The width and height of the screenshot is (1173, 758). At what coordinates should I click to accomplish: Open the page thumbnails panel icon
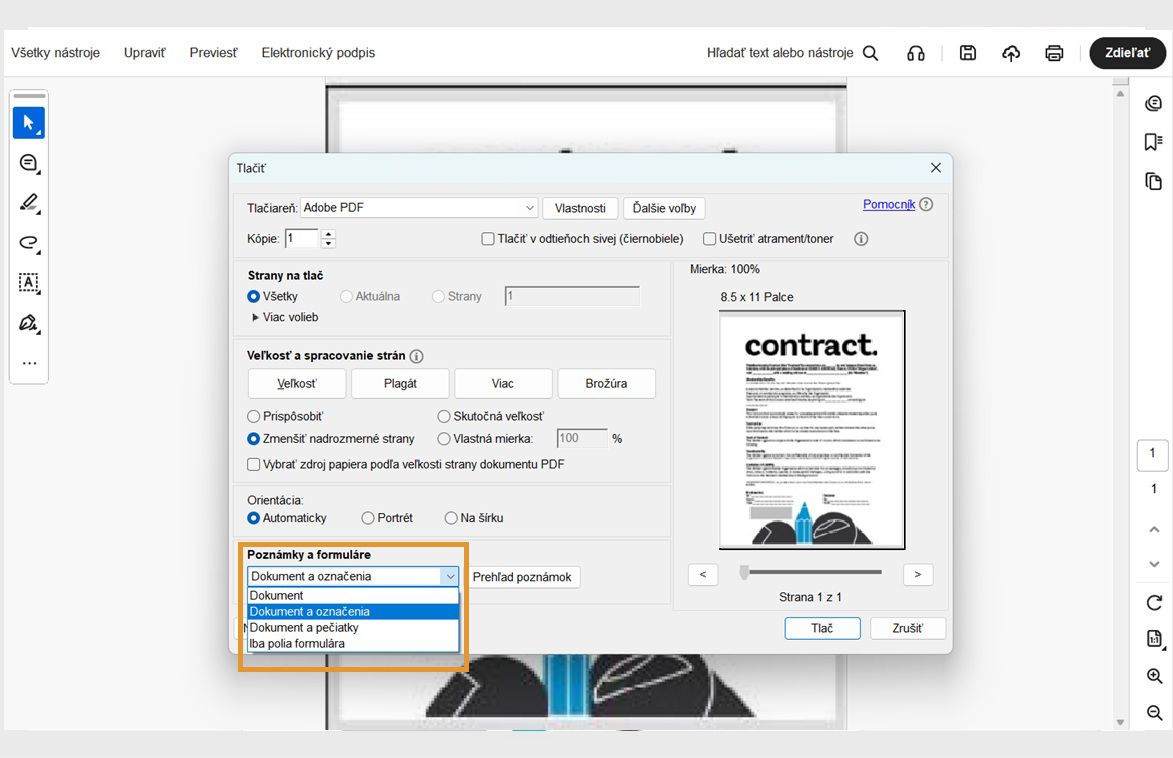click(x=1154, y=181)
